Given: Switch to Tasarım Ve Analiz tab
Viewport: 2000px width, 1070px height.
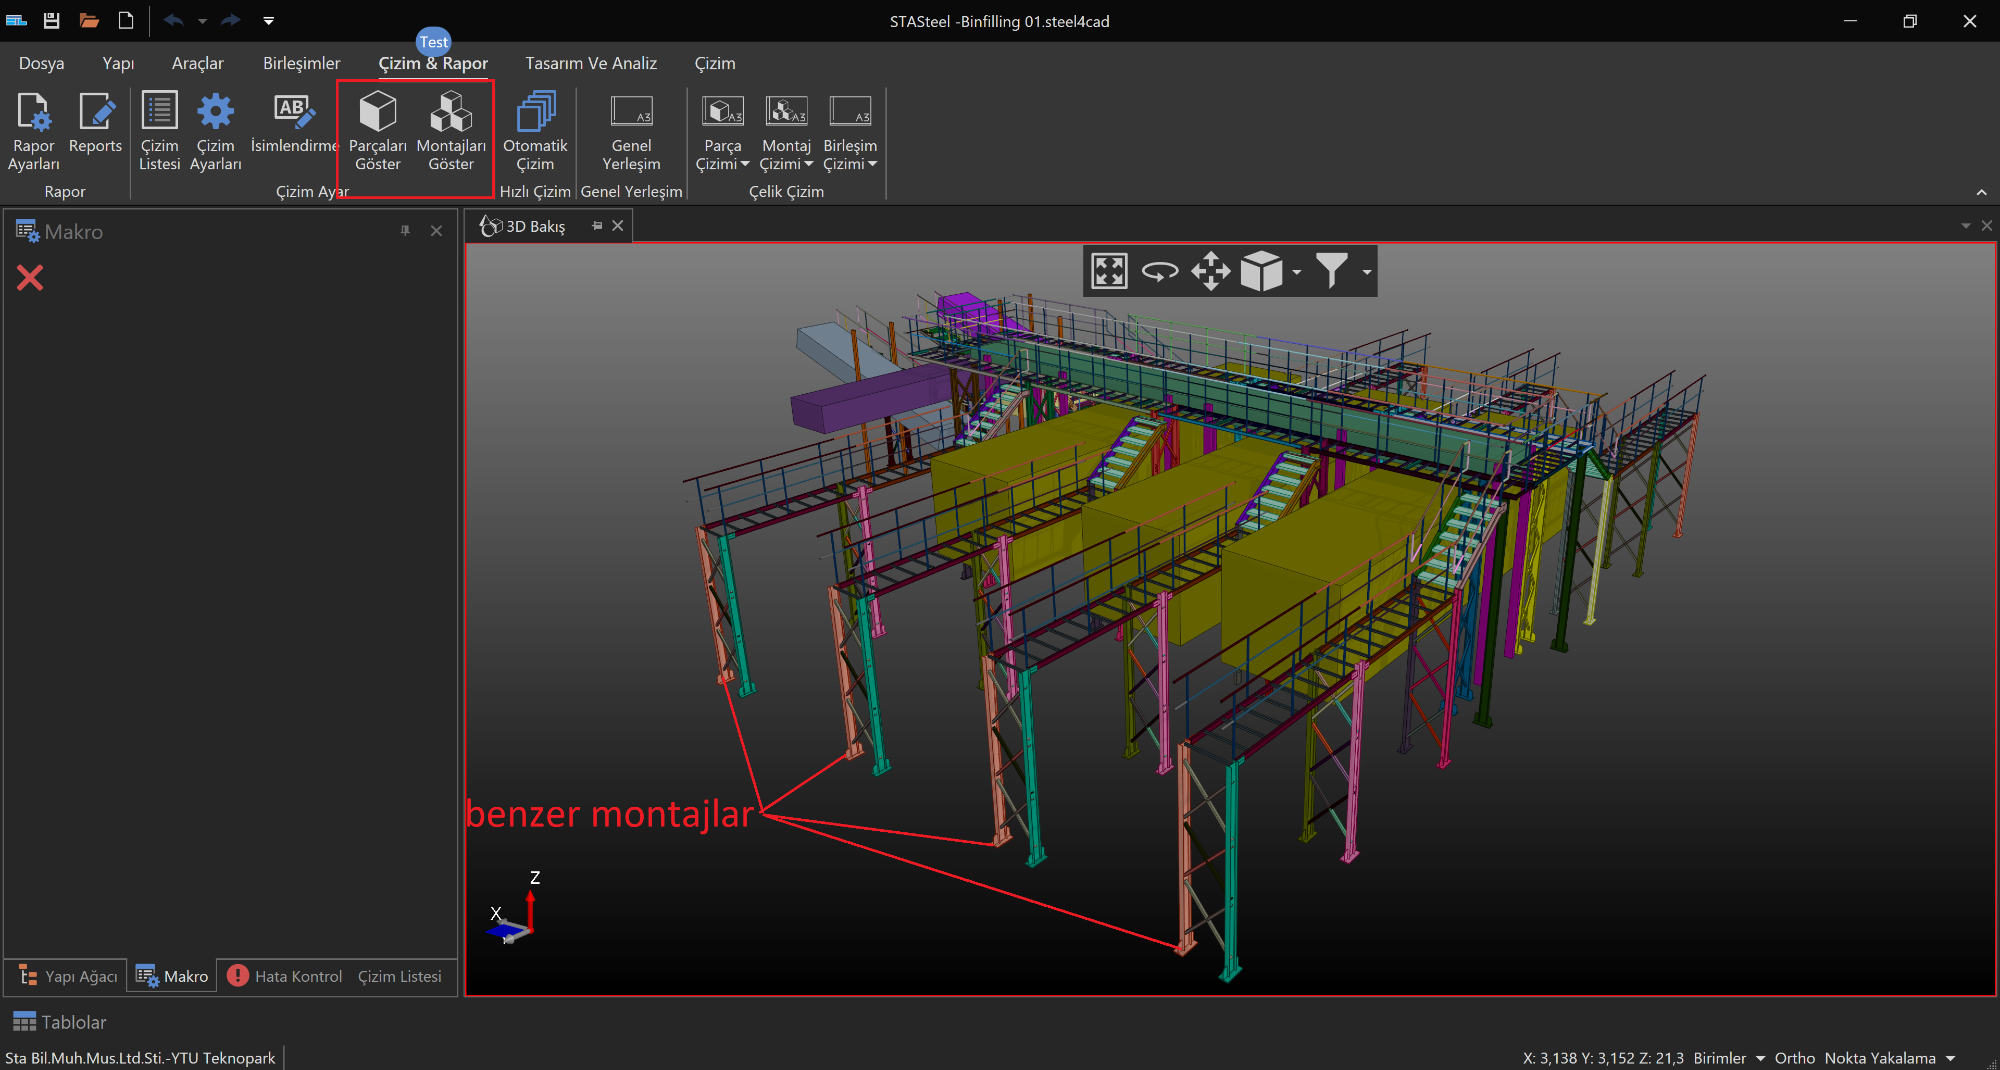Looking at the screenshot, I should point(591,63).
